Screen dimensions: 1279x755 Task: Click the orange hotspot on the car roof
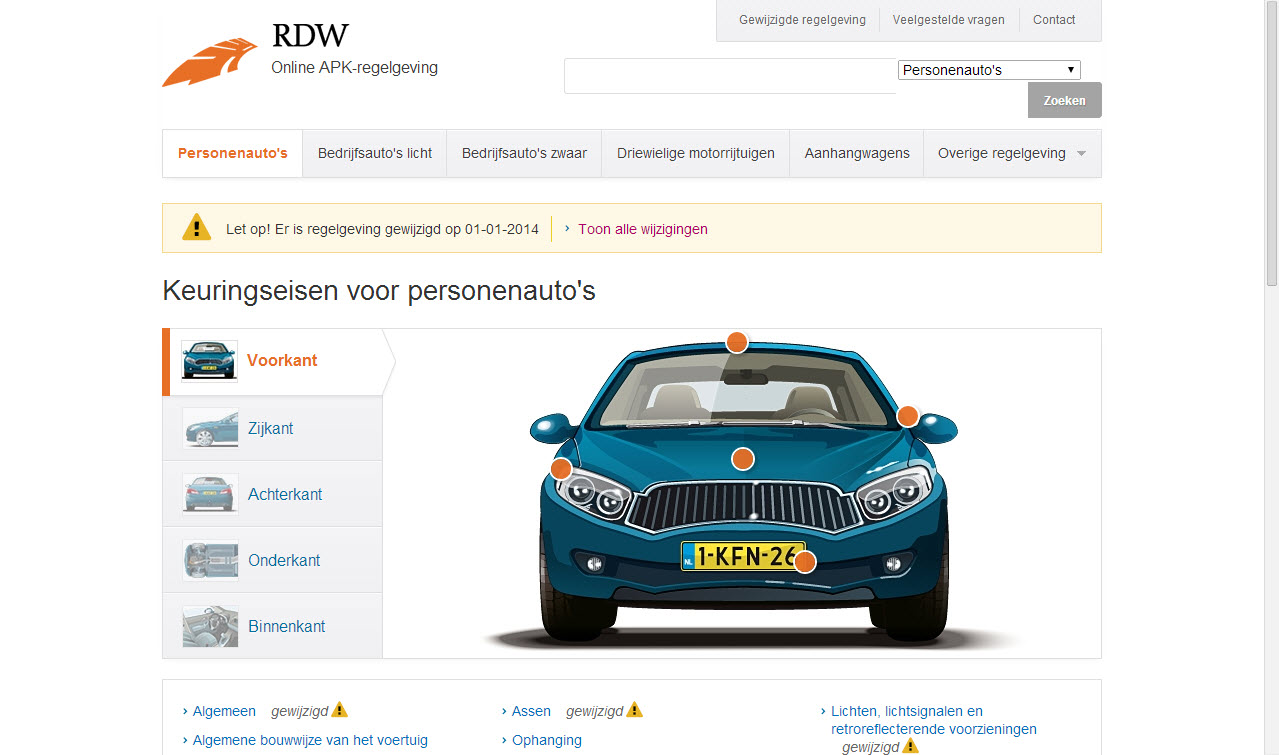tap(737, 342)
